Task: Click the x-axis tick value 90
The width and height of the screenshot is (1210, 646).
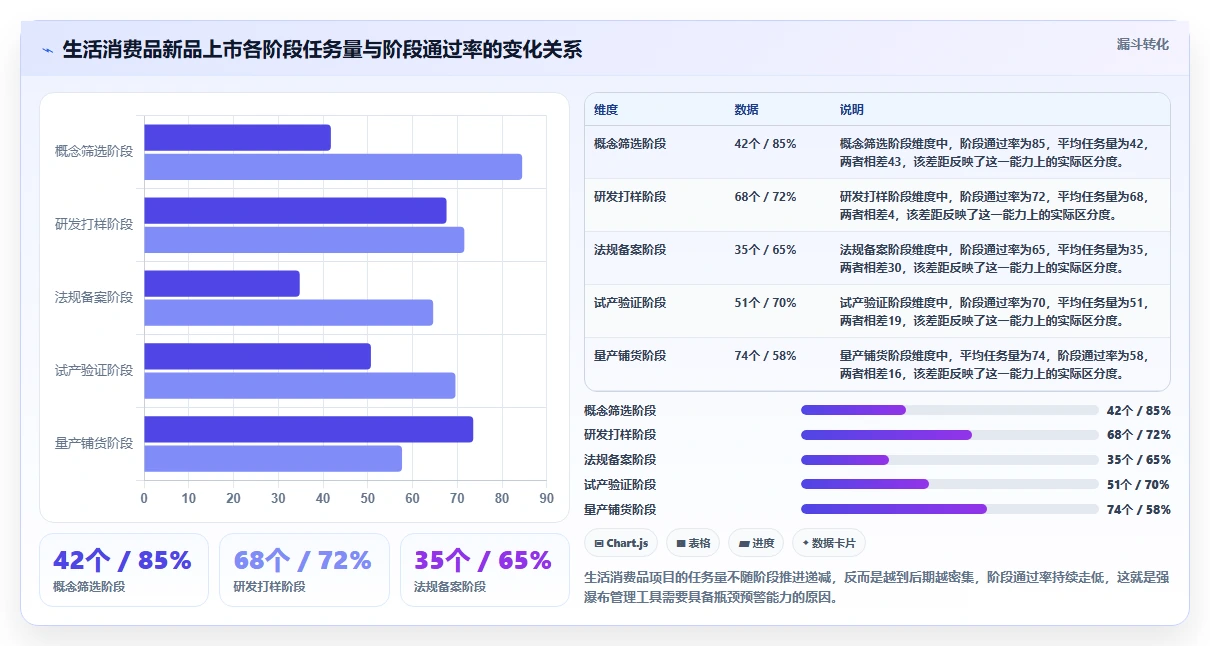Action: [x=546, y=499]
